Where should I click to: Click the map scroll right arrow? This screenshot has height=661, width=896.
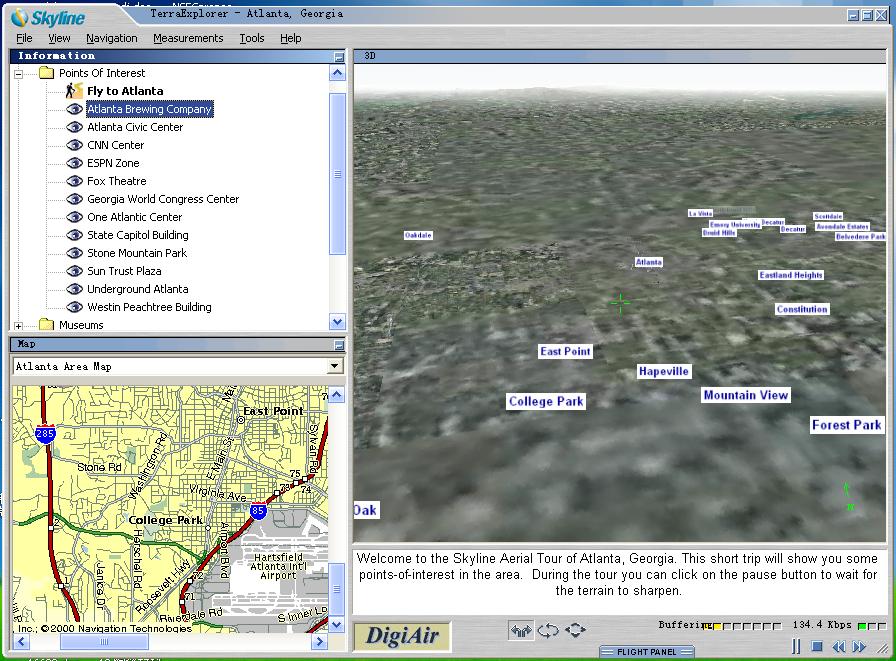tap(319, 642)
